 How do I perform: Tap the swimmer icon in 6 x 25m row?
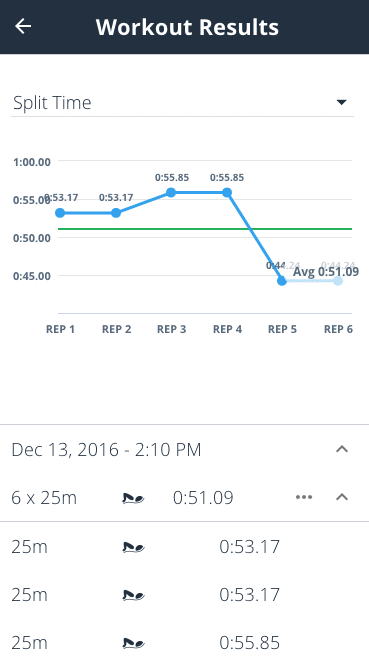click(133, 498)
